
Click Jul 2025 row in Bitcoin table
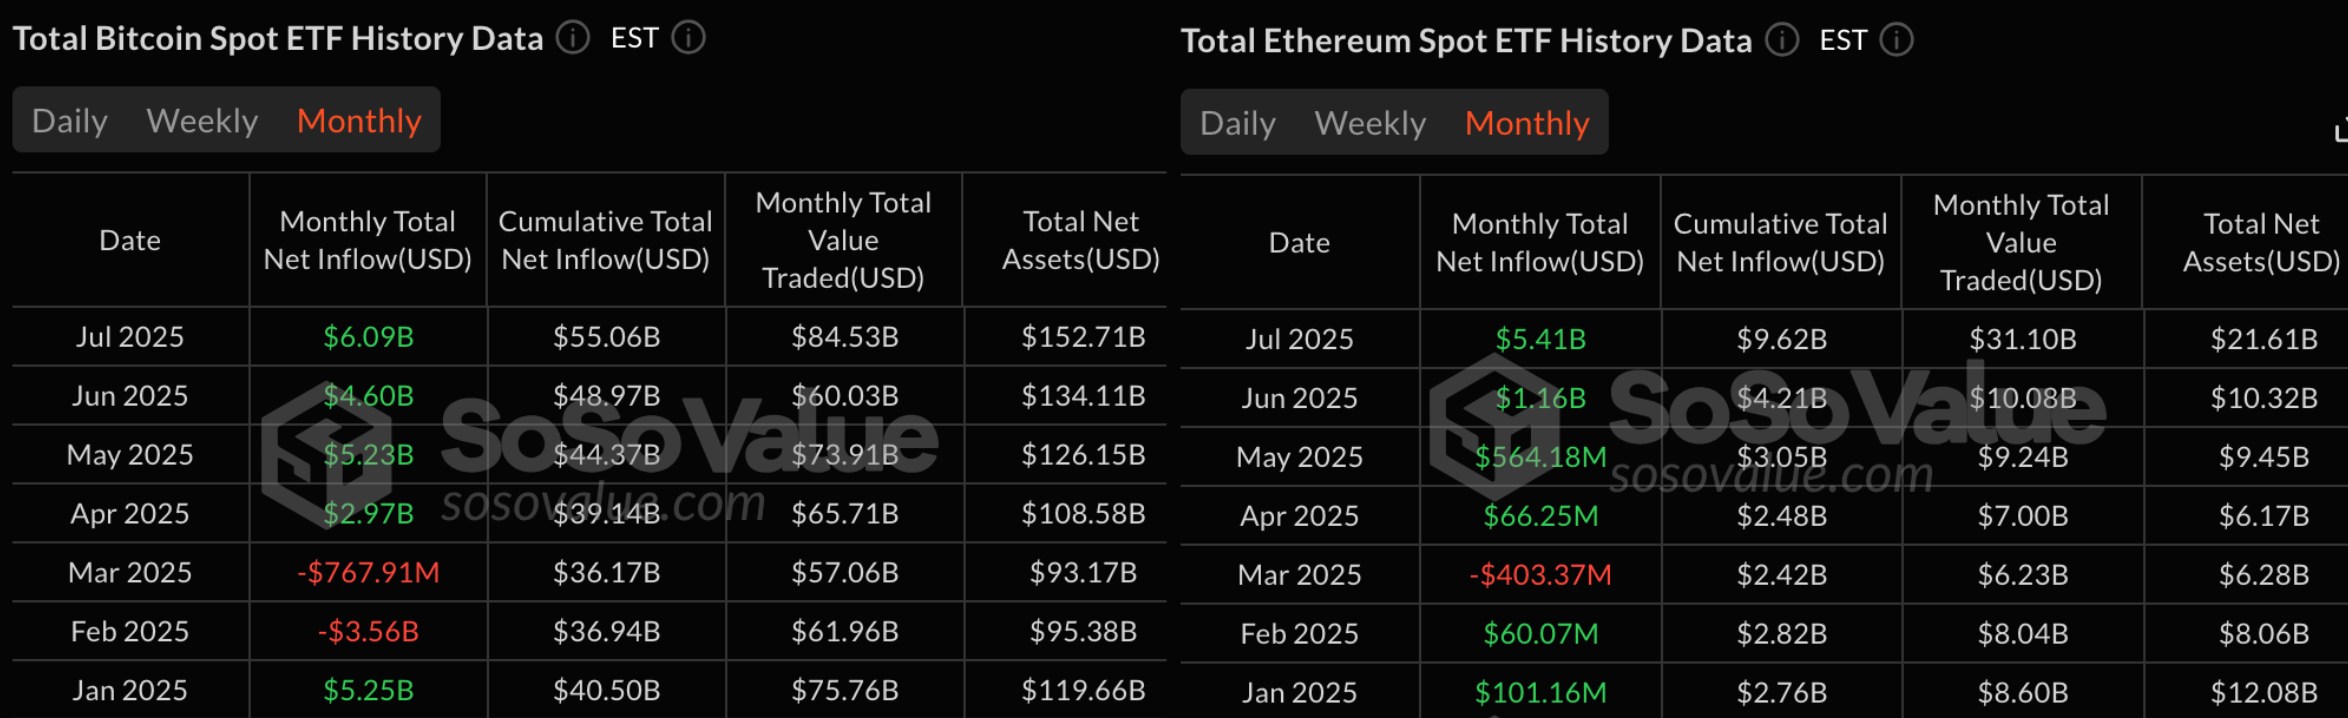point(130,337)
